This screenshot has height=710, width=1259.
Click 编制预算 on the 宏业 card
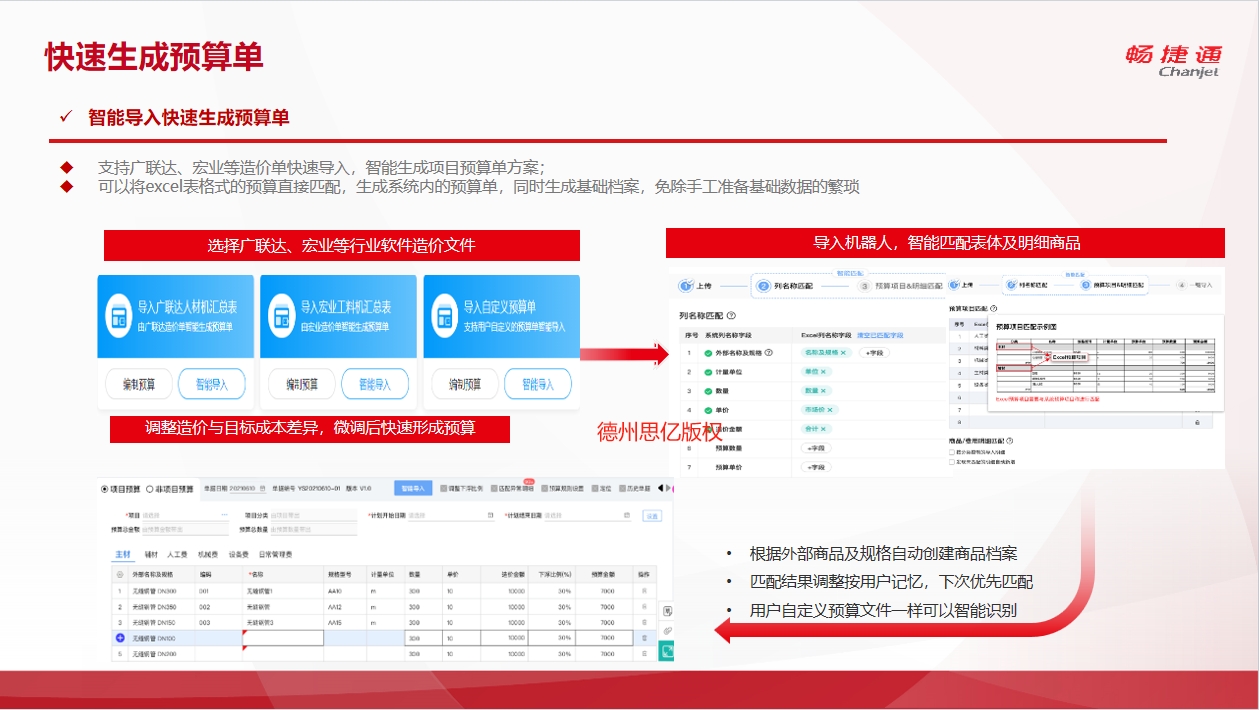coord(300,384)
